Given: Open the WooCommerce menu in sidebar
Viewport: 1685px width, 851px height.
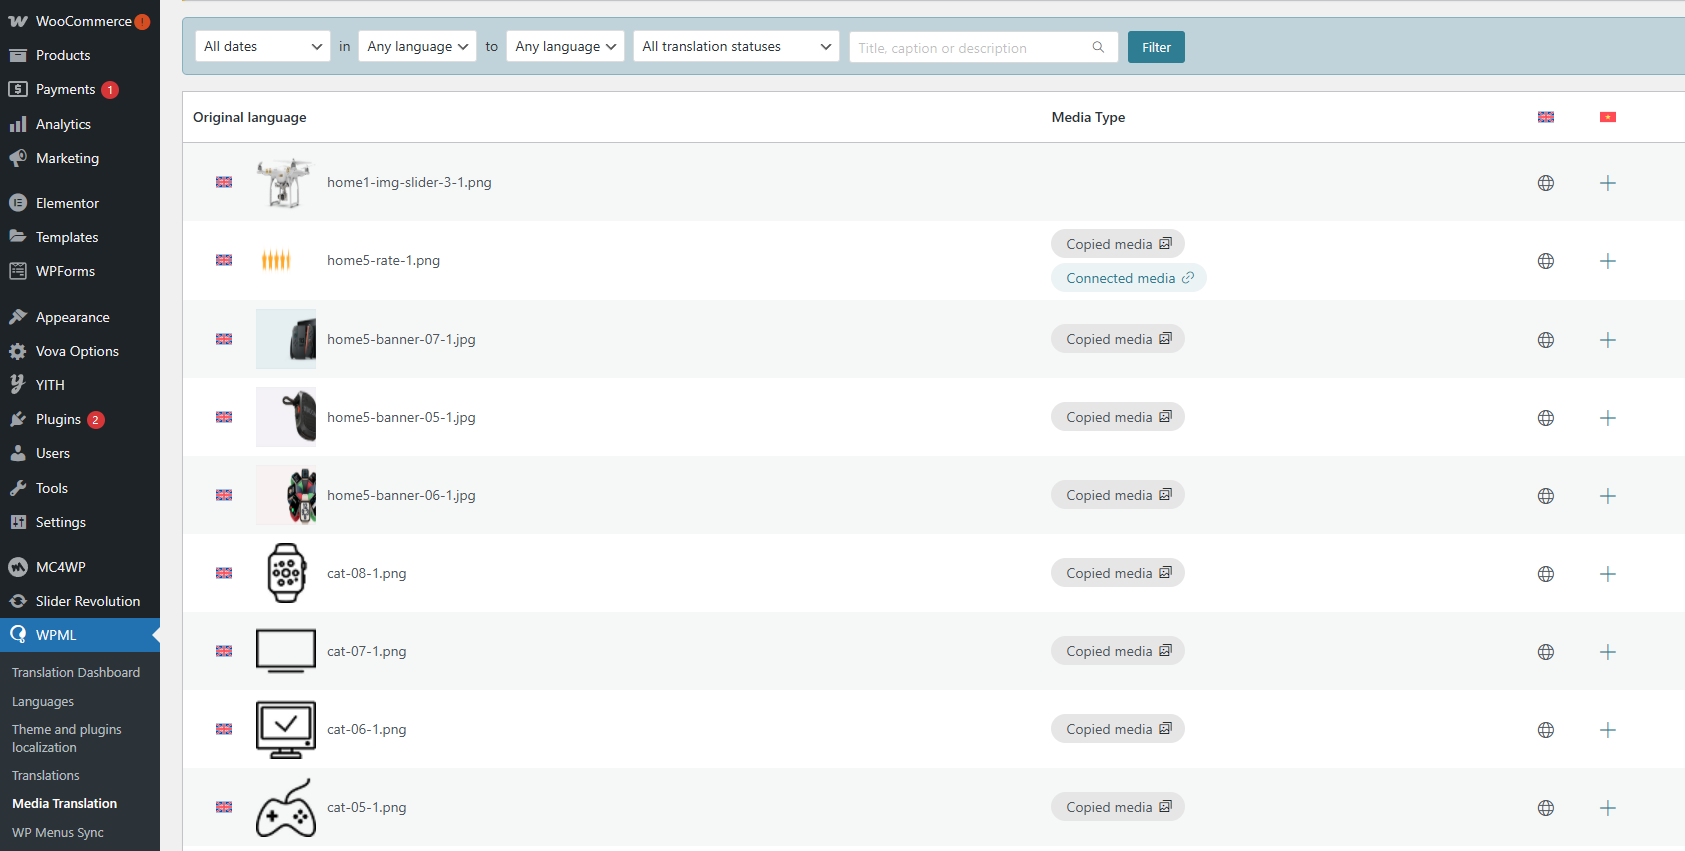Looking at the screenshot, I should point(82,21).
